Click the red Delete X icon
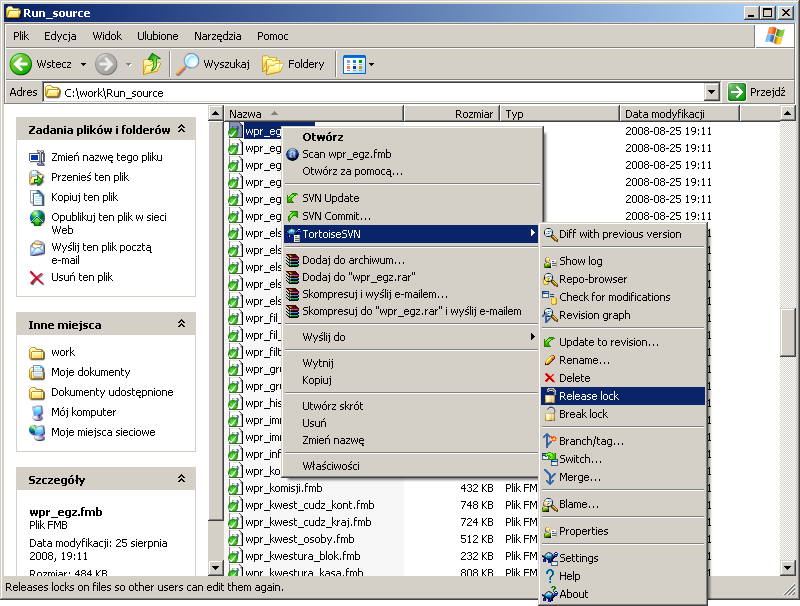This screenshot has height=606, width=800. click(550, 378)
